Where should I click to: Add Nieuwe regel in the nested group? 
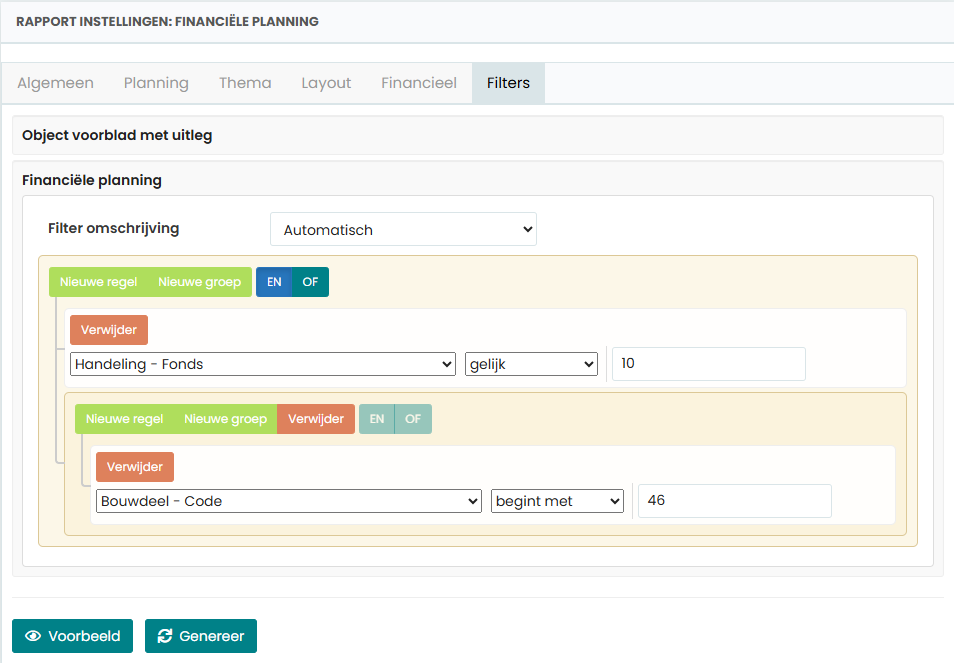pyautogui.click(x=125, y=419)
